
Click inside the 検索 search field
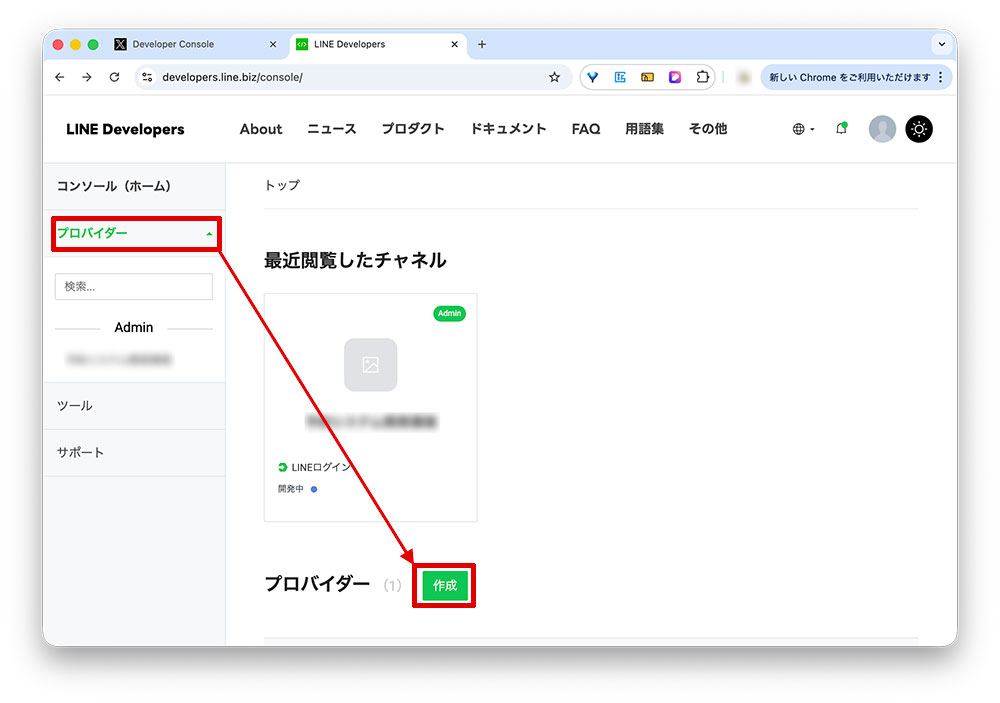pyautogui.click(x=133, y=287)
